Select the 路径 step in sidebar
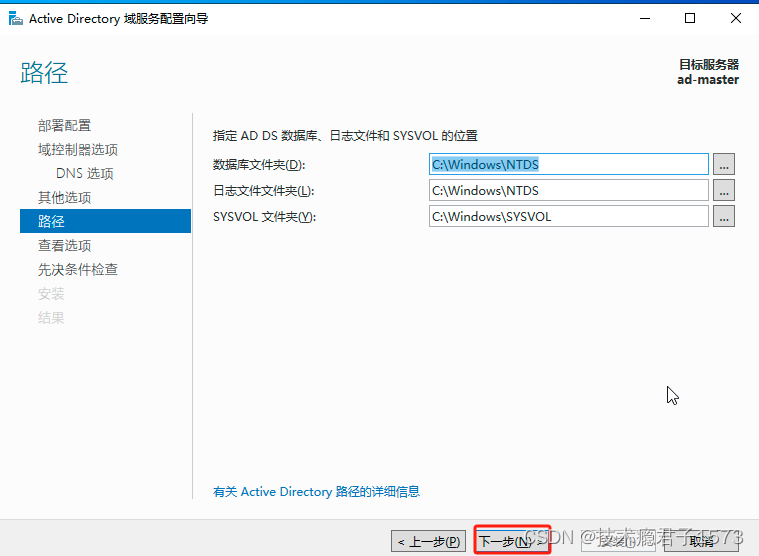Screen dimensions: 759x556 [x=106, y=221]
